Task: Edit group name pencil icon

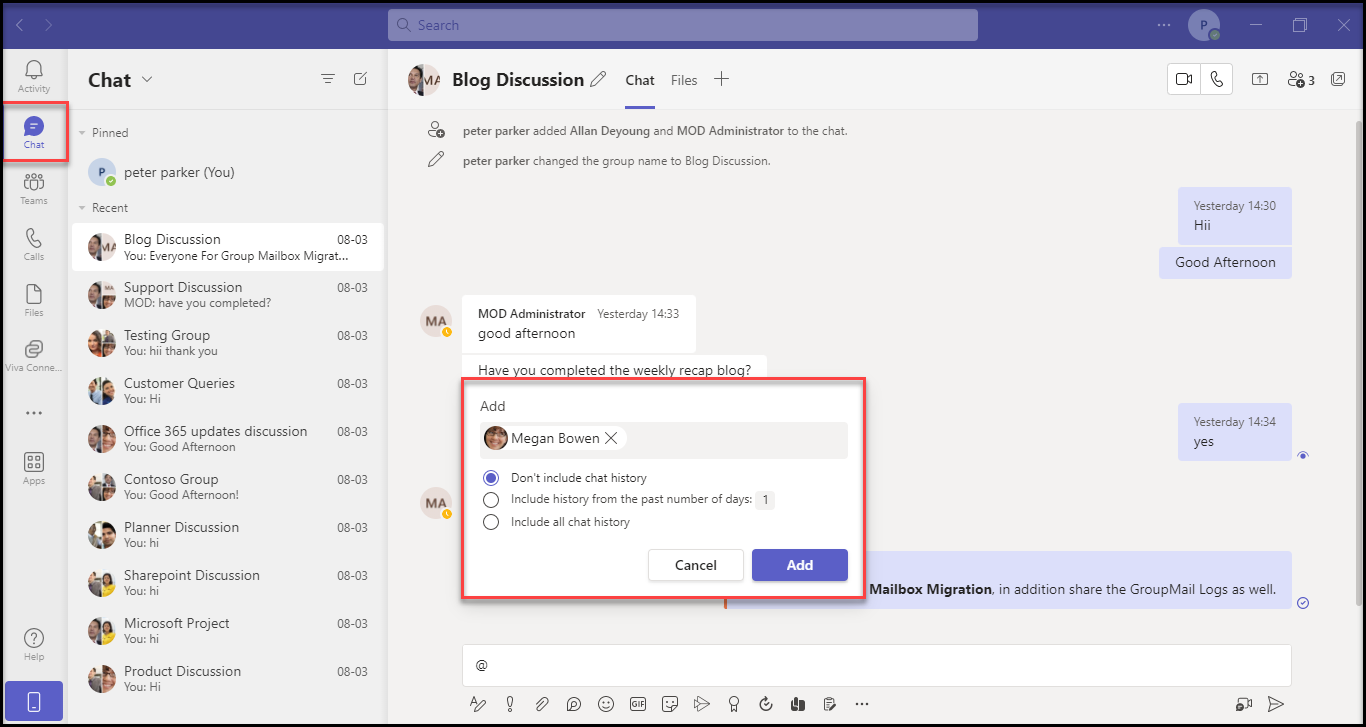Action: [x=598, y=80]
